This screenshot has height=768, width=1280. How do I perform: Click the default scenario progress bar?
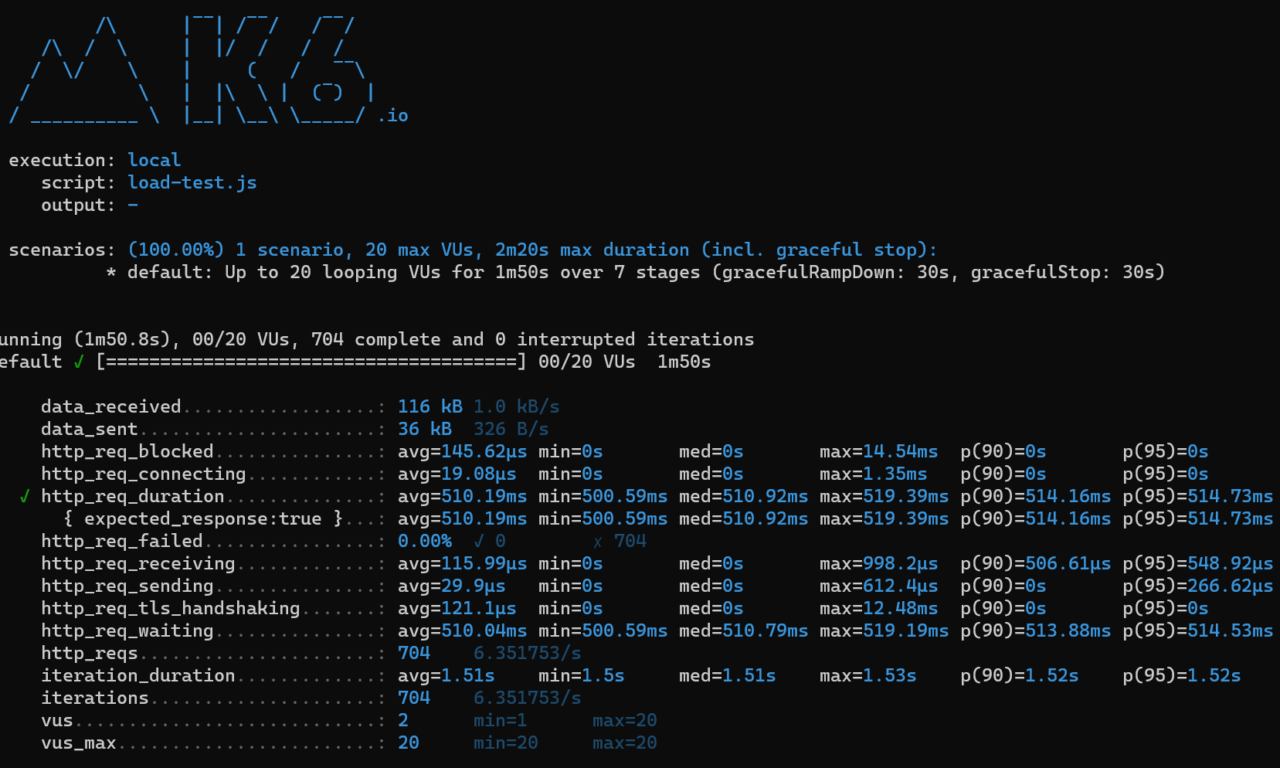click(311, 362)
